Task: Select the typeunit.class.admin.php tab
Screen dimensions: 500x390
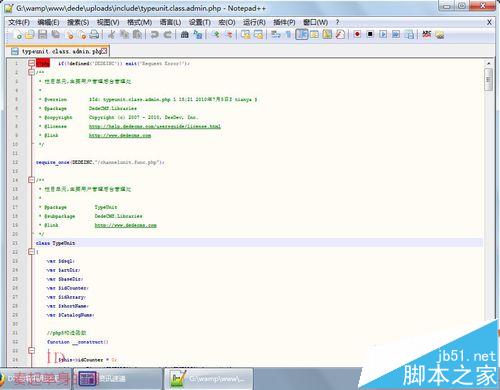Action: point(58,51)
